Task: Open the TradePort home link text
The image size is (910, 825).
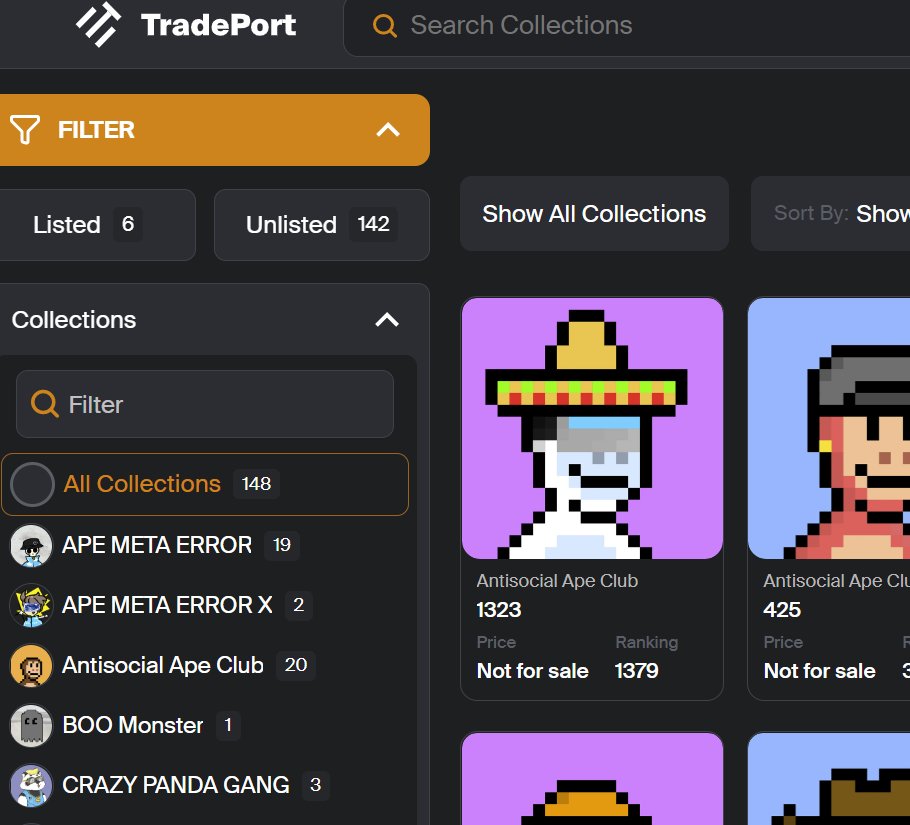Action: 218,26
